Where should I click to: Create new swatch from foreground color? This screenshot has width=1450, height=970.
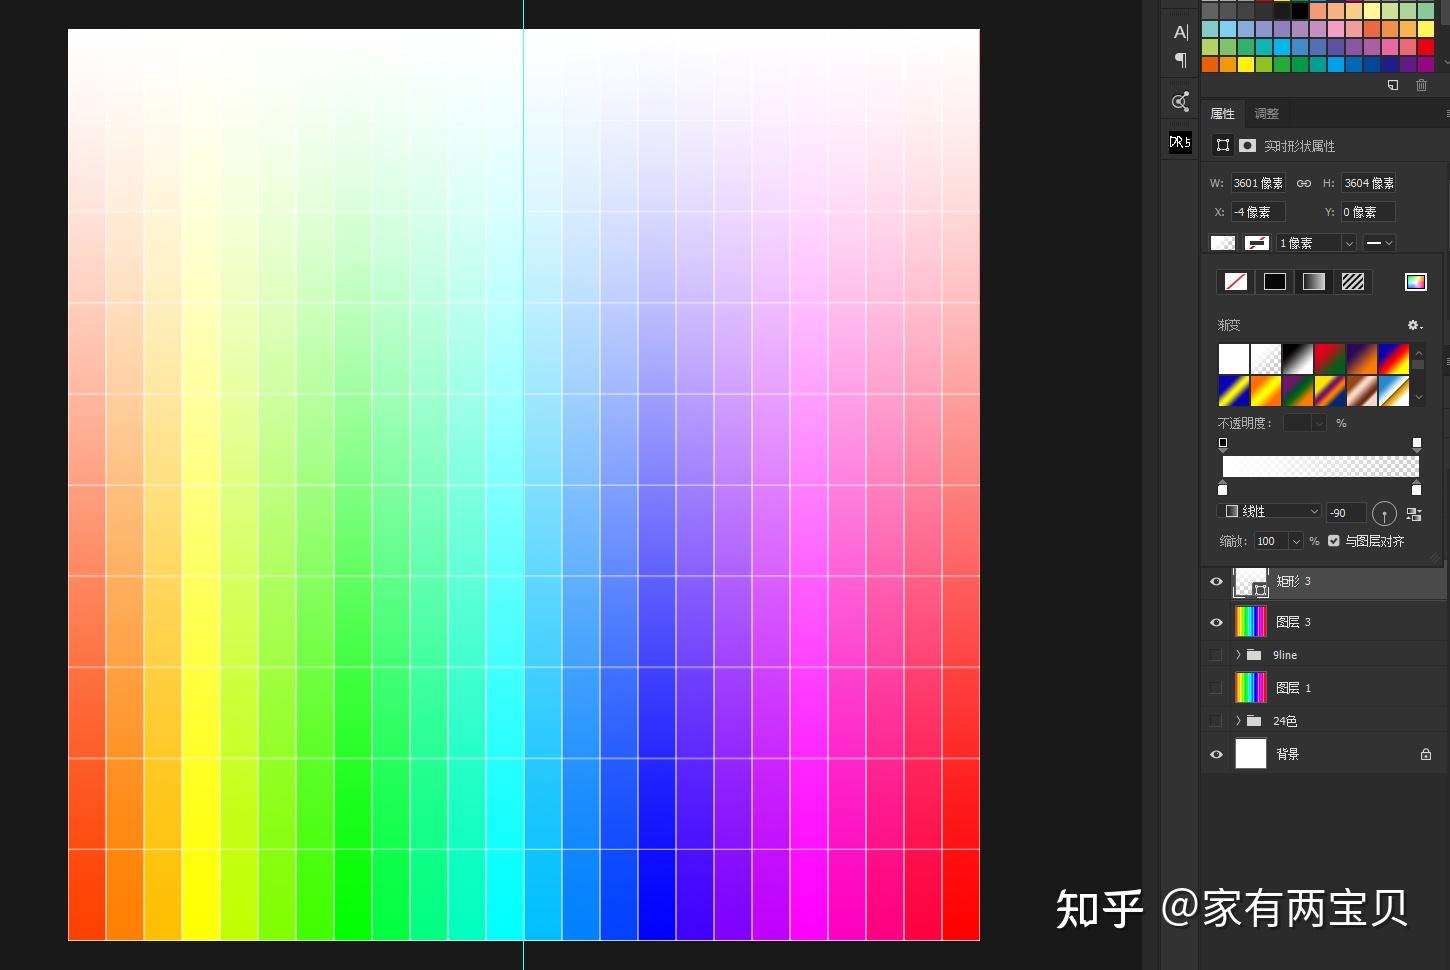1392,85
